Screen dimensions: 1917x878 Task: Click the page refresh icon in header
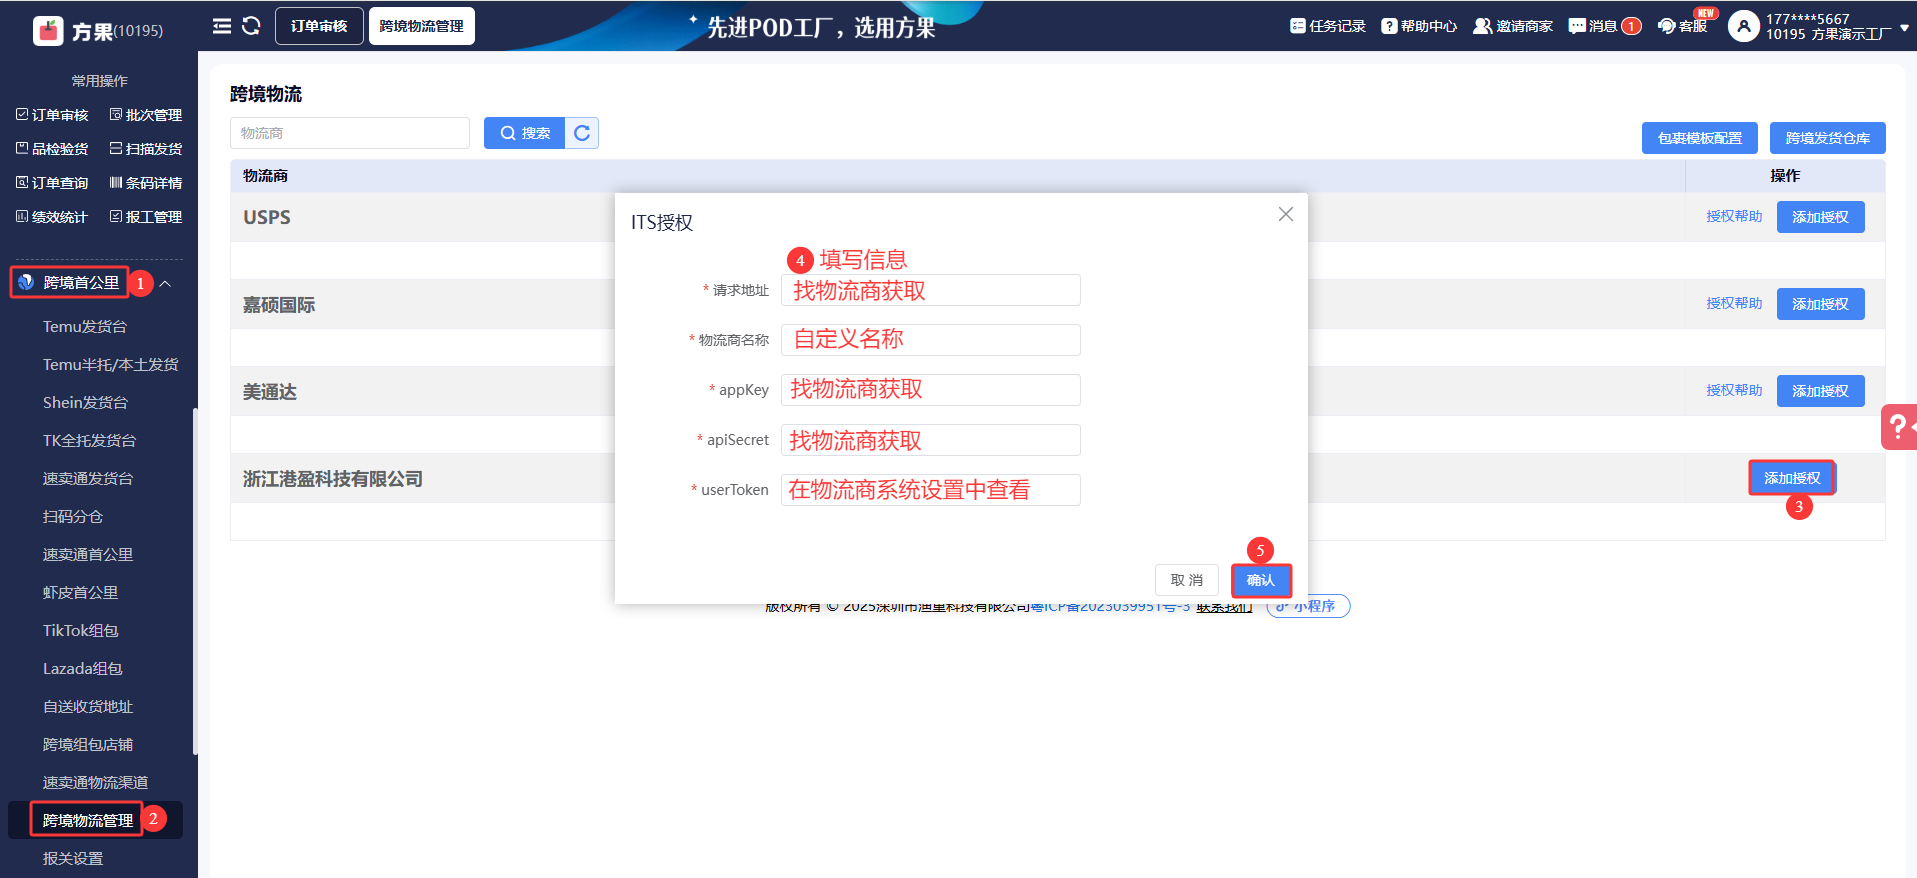[251, 26]
